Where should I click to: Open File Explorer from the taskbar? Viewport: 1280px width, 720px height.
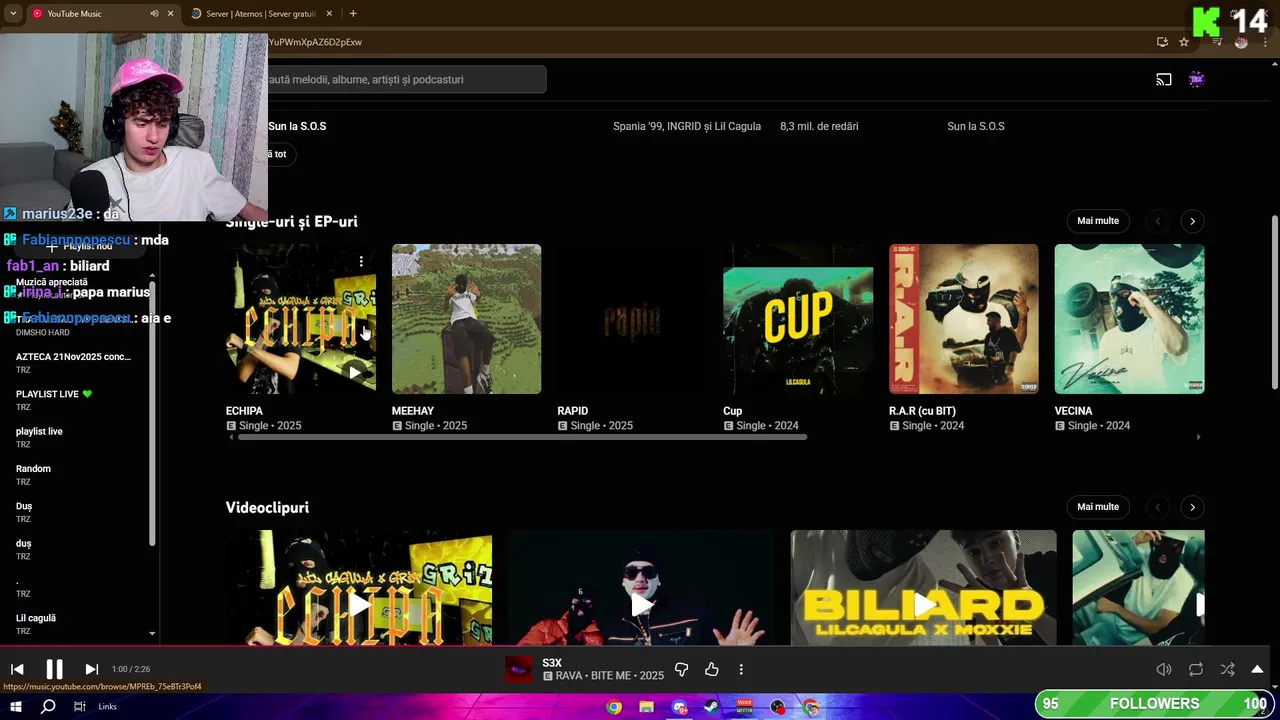(646, 707)
